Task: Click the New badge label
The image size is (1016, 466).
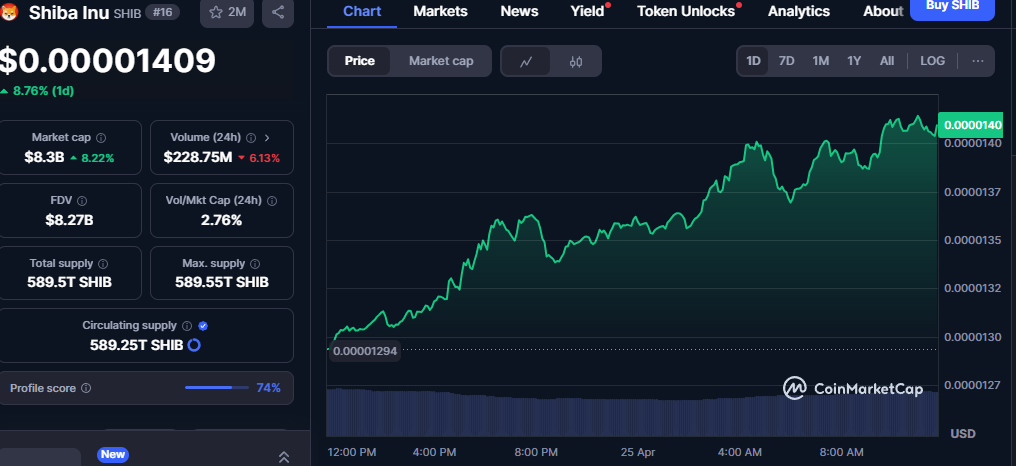Action: (112, 454)
